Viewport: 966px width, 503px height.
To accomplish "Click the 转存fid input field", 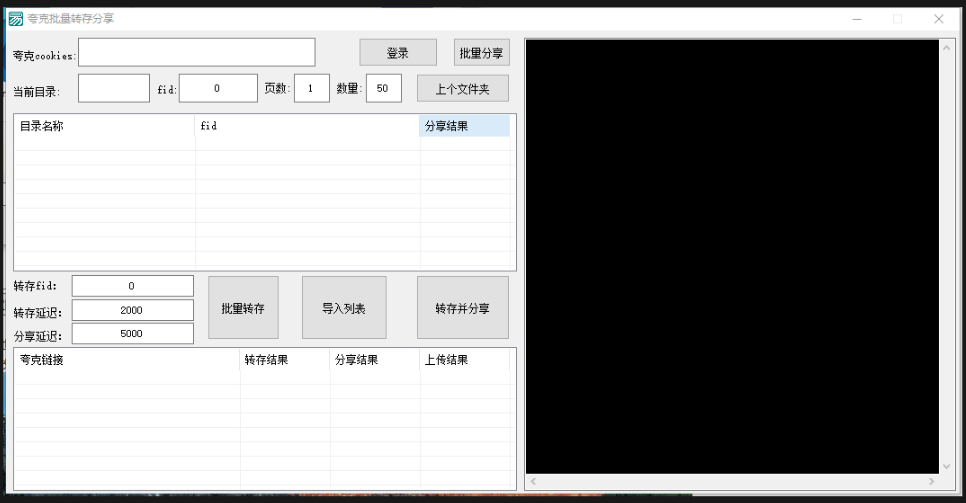I will (132, 286).
